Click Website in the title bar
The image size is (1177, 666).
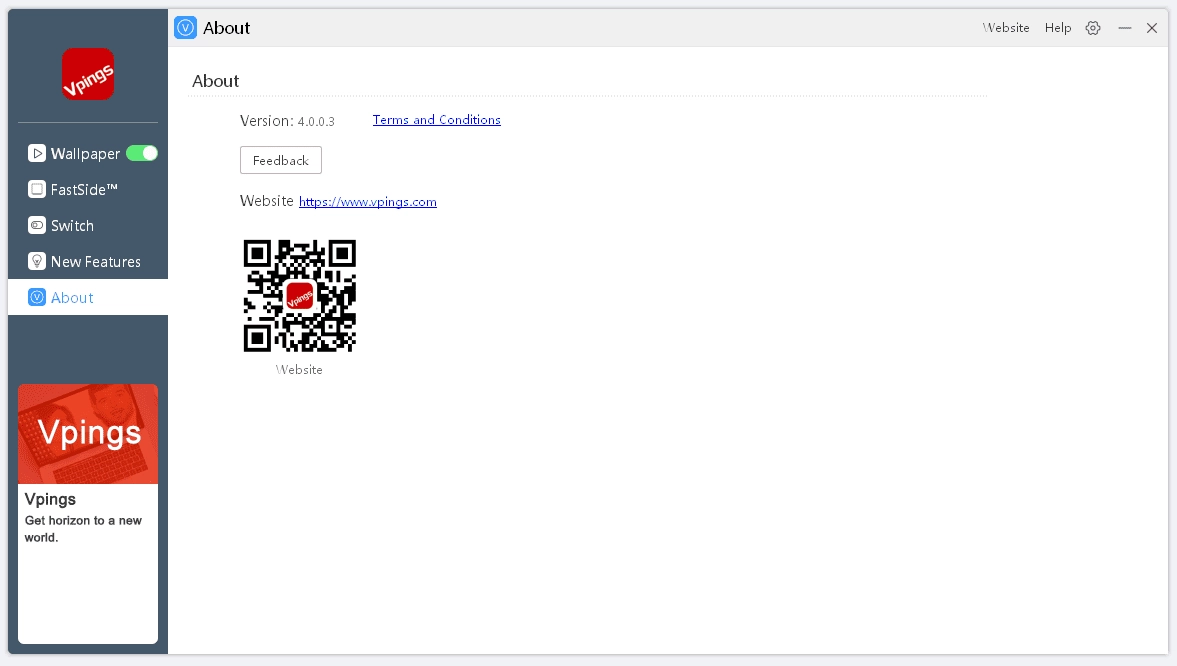pyautogui.click(x=1006, y=28)
